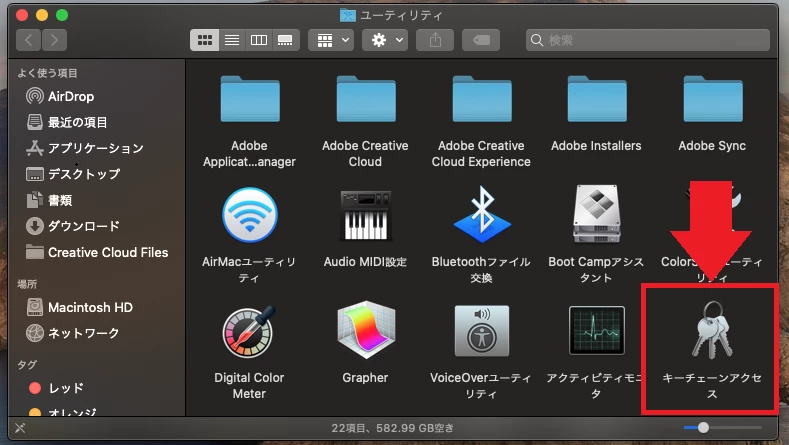The width and height of the screenshot is (789, 445).
Task: Go forward with the right arrow
Action: click(x=54, y=40)
